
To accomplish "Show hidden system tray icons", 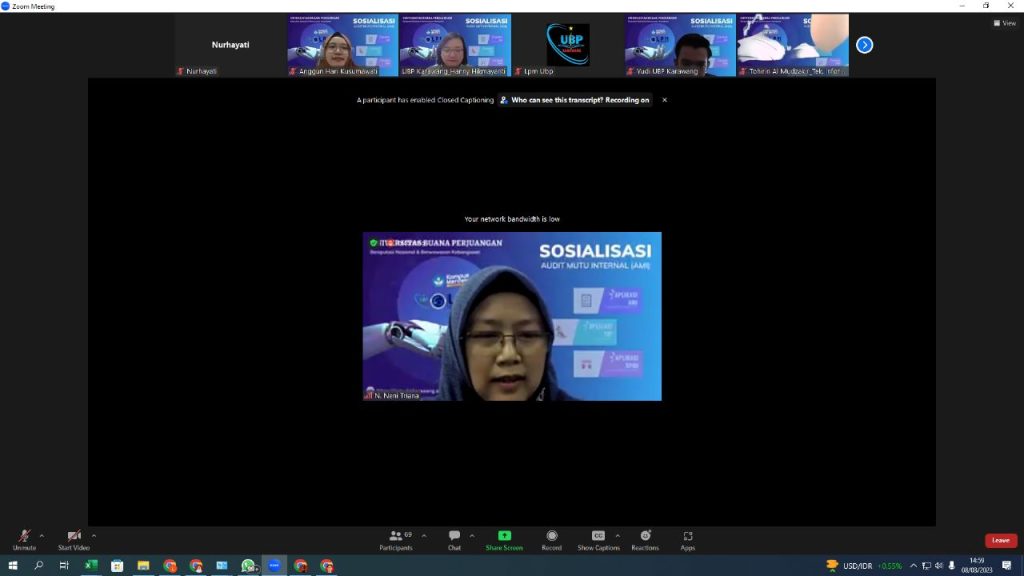I will click(913, 566).
